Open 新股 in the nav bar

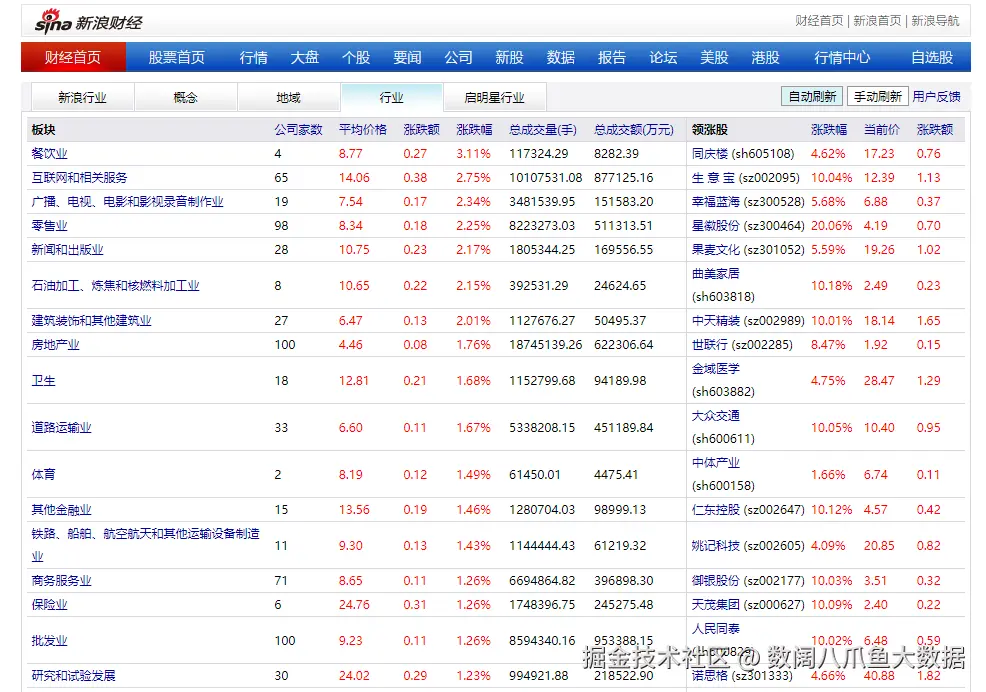click(x=509, y=57)
